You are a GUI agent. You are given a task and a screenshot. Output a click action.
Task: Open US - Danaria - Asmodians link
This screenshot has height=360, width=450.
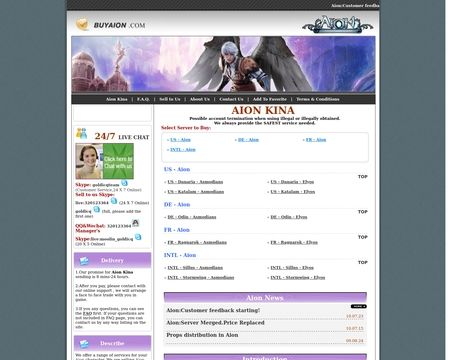pyautogui.click(x=195, y=182)
